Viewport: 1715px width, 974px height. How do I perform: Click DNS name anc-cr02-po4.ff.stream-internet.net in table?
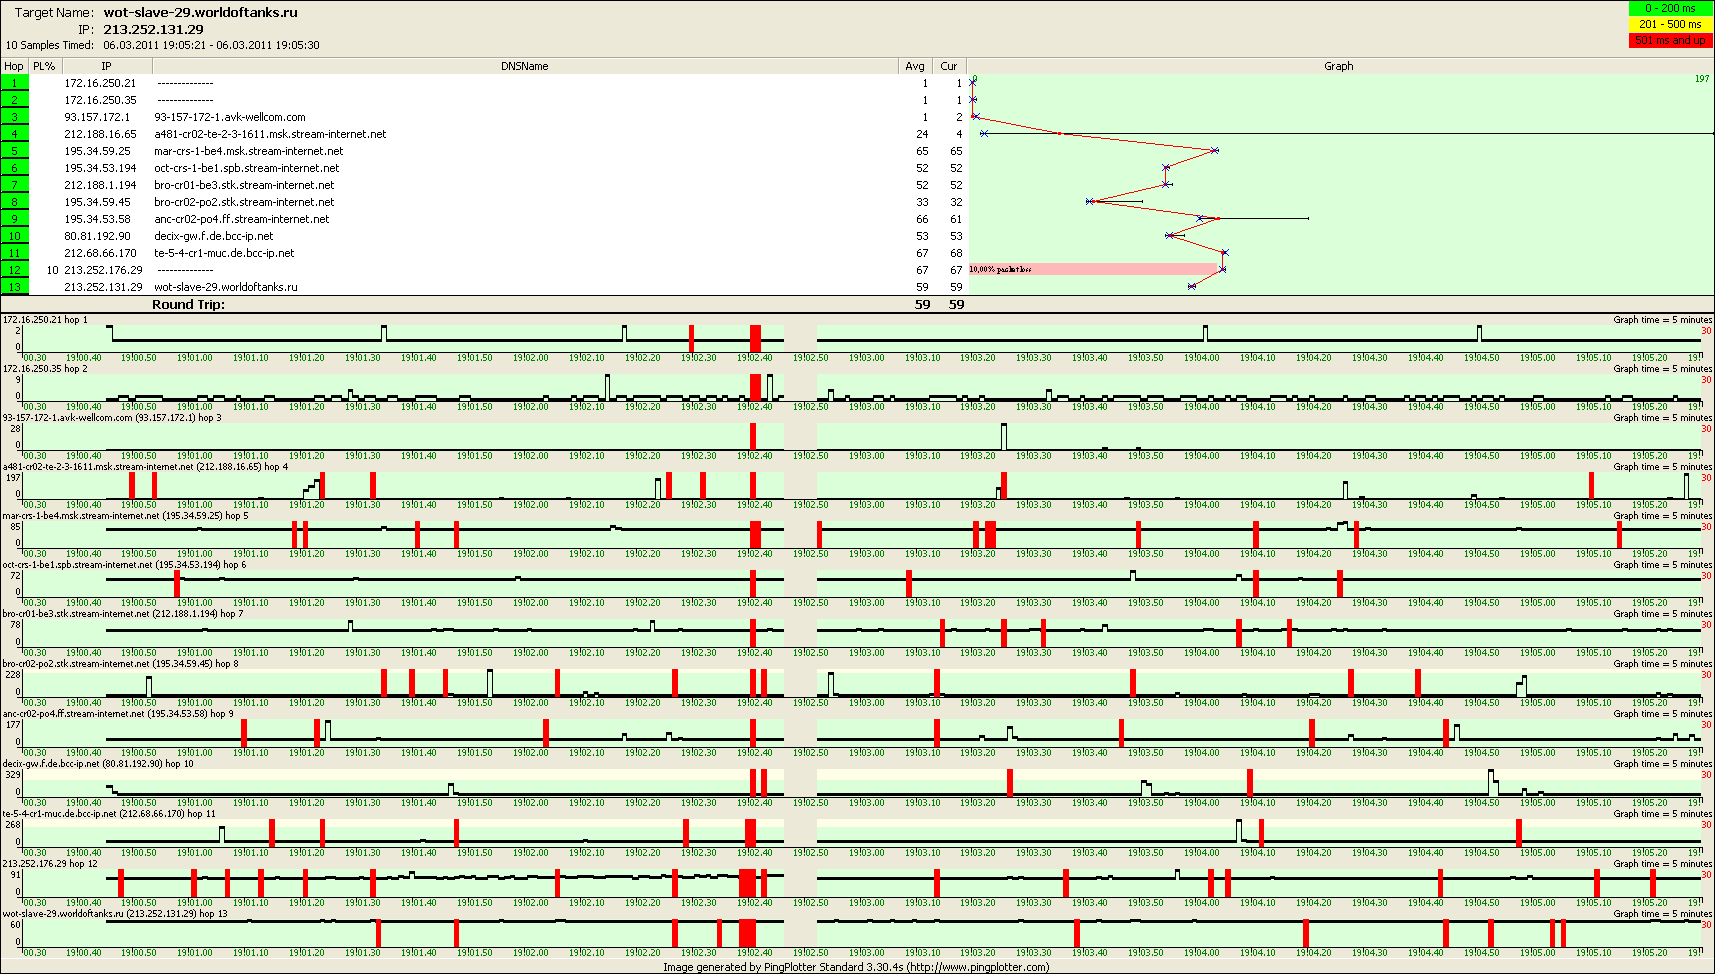pyautogui.click(x=241, y=219)
